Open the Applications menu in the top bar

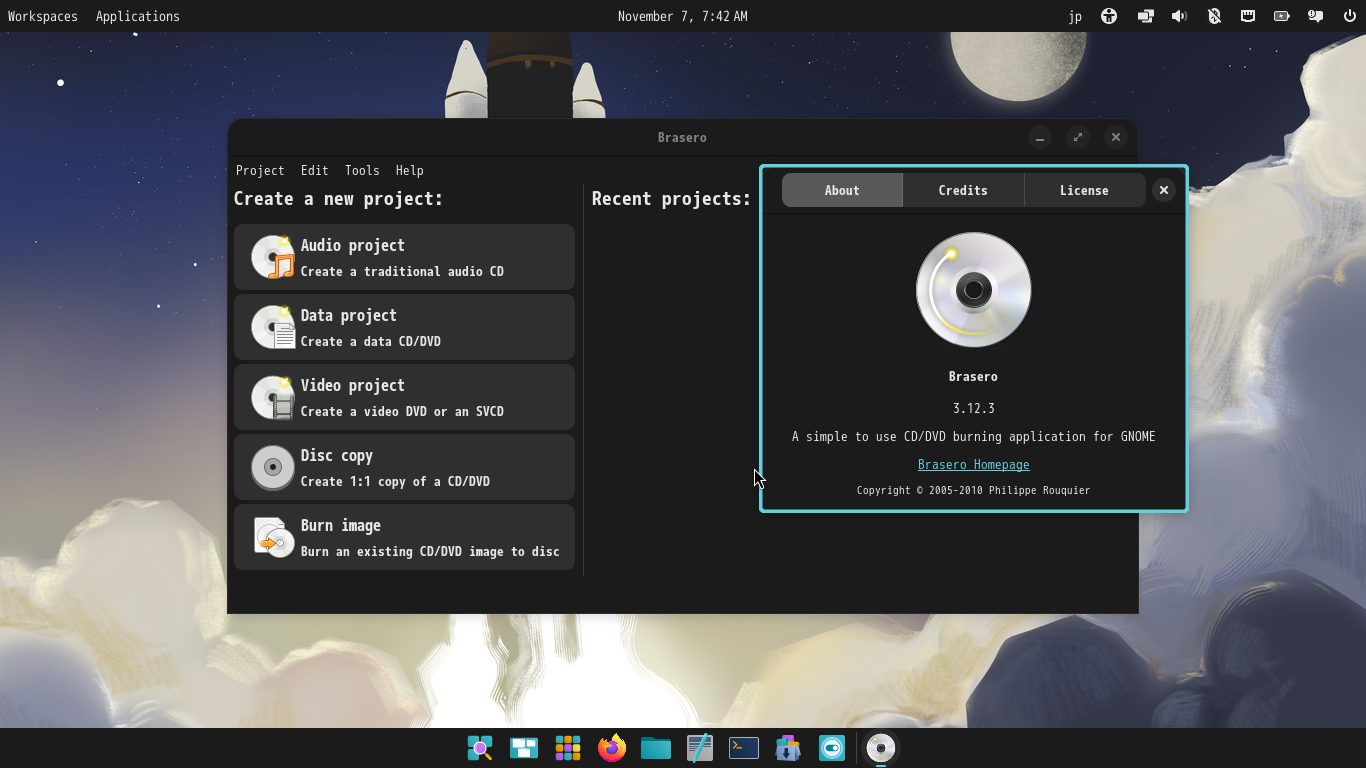pyautogui.click(x=137, y=16)
